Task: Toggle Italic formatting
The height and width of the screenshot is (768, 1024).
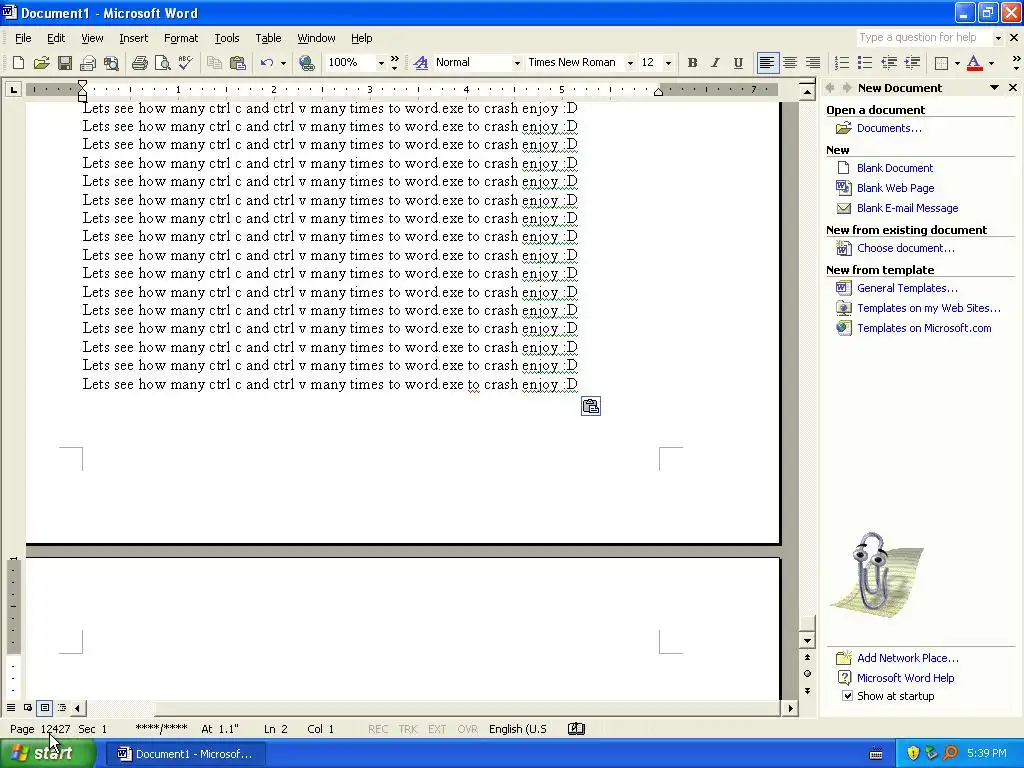Action: coord(715,63)
